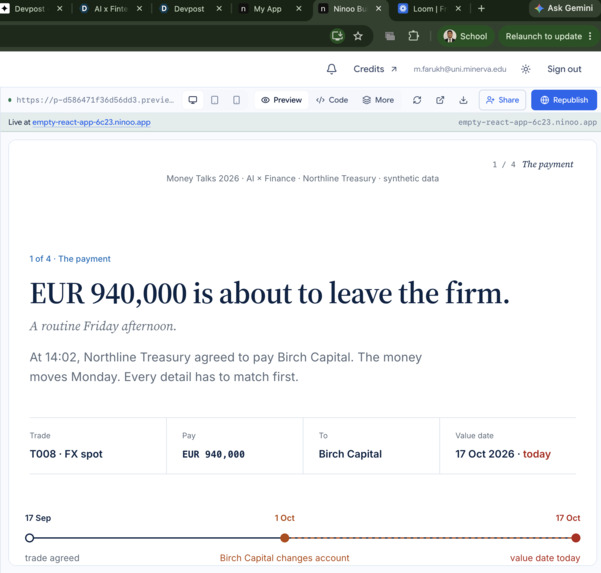This screenshot has width=601, height=573.
Task: Click the preview URL field
Action: pyautogui.click(x=95, y=100)
